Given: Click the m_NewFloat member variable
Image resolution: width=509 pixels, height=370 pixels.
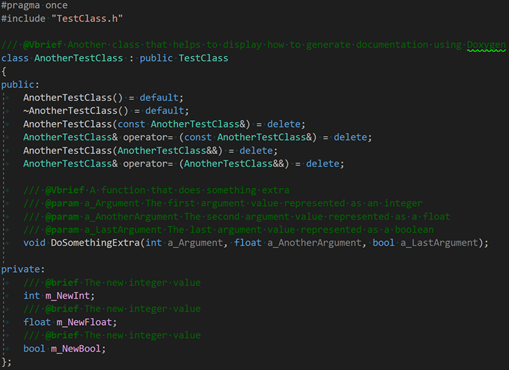Looking at the screenshot, I should pyautogui.click(x=84, y=322).
